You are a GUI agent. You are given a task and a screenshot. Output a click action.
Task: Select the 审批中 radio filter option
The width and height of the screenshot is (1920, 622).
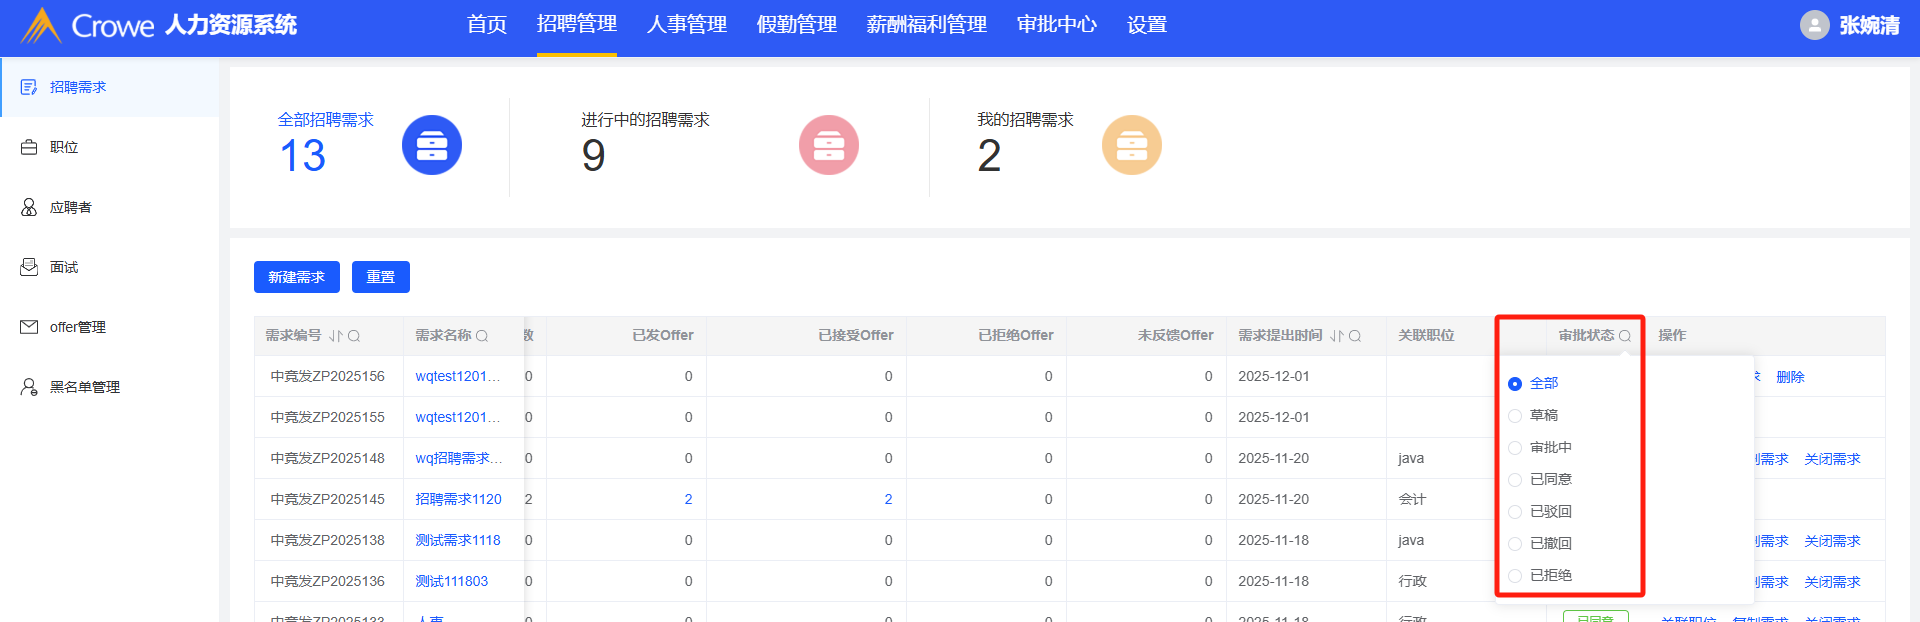(1515, 448)
